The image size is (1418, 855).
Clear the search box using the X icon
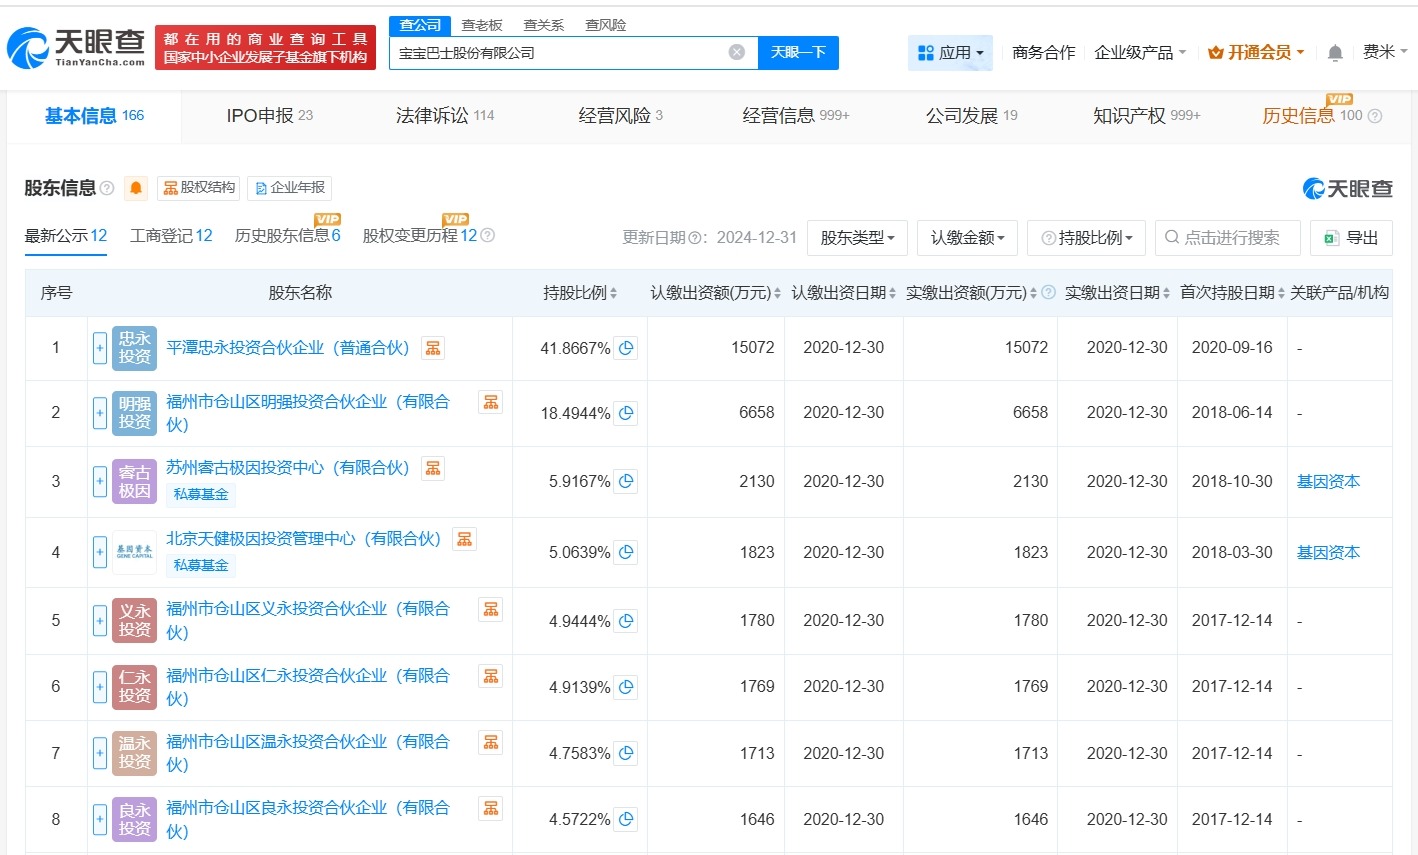click(x=736, y=52)
